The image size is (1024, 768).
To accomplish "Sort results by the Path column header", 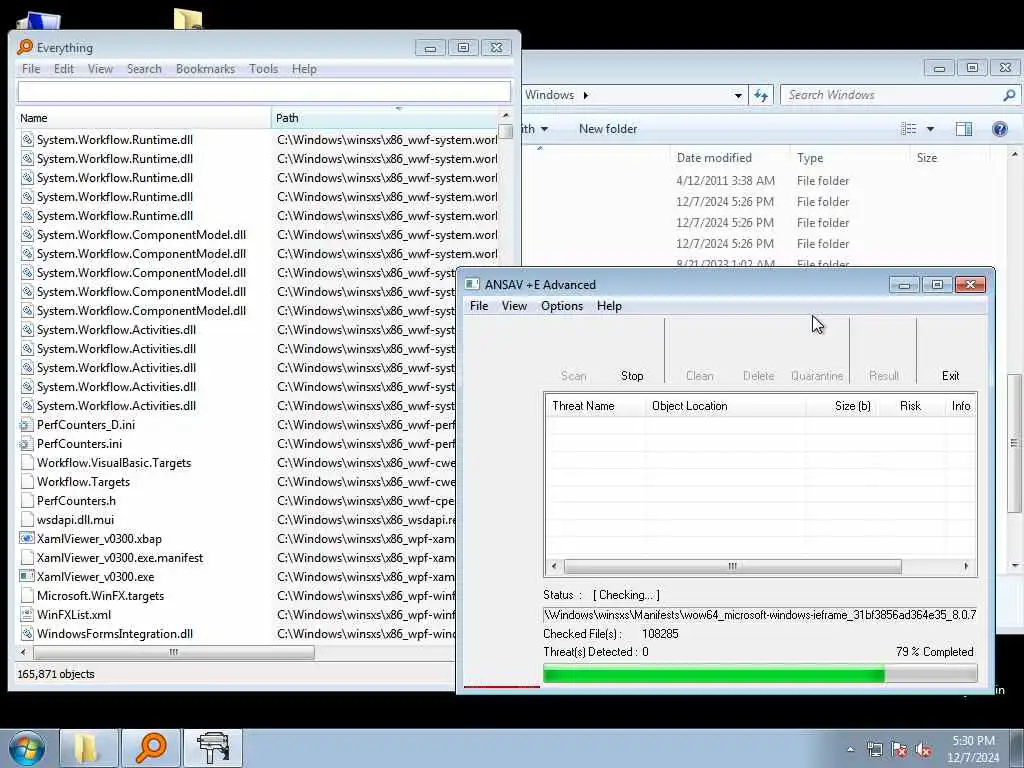I will coord(385,118).
